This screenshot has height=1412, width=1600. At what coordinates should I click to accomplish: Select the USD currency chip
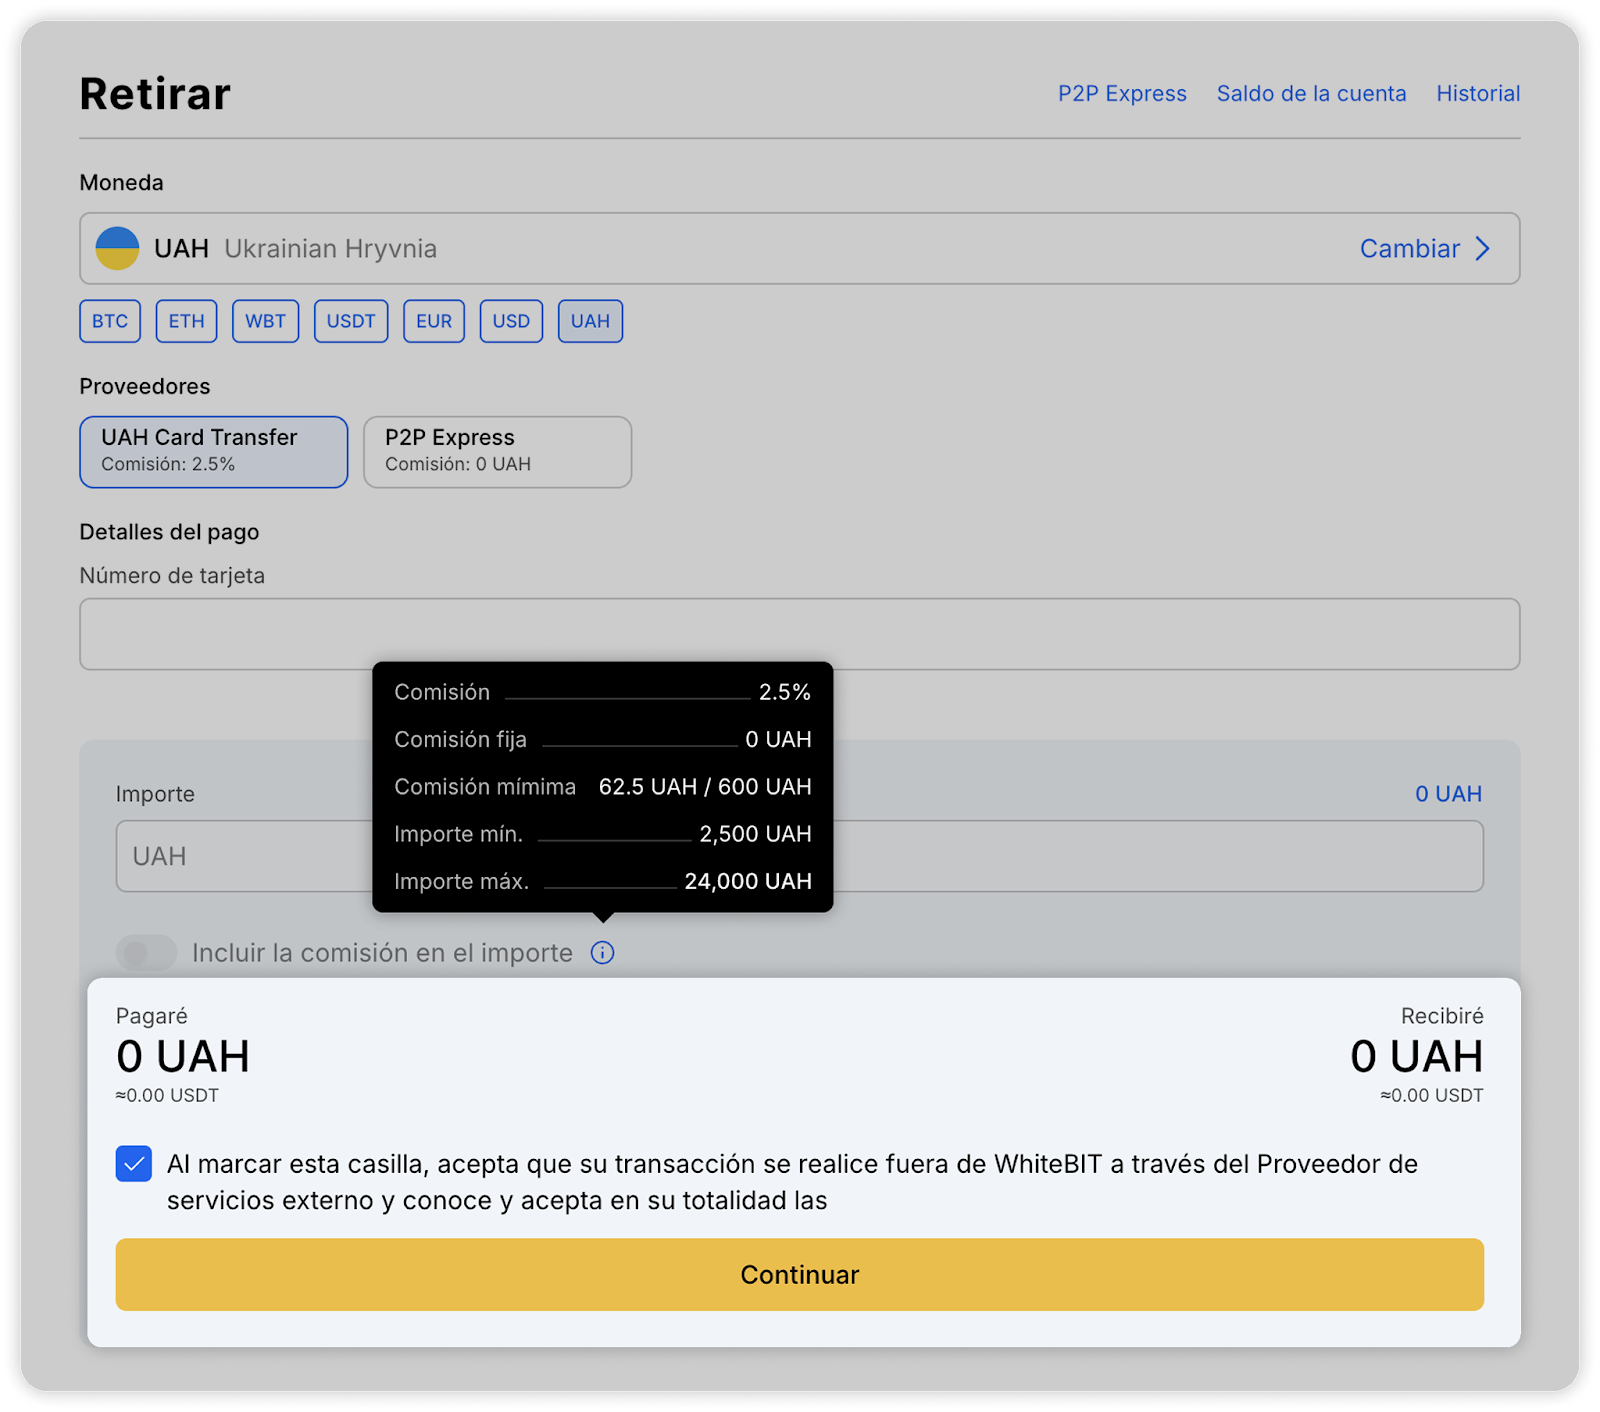[511, 321]
